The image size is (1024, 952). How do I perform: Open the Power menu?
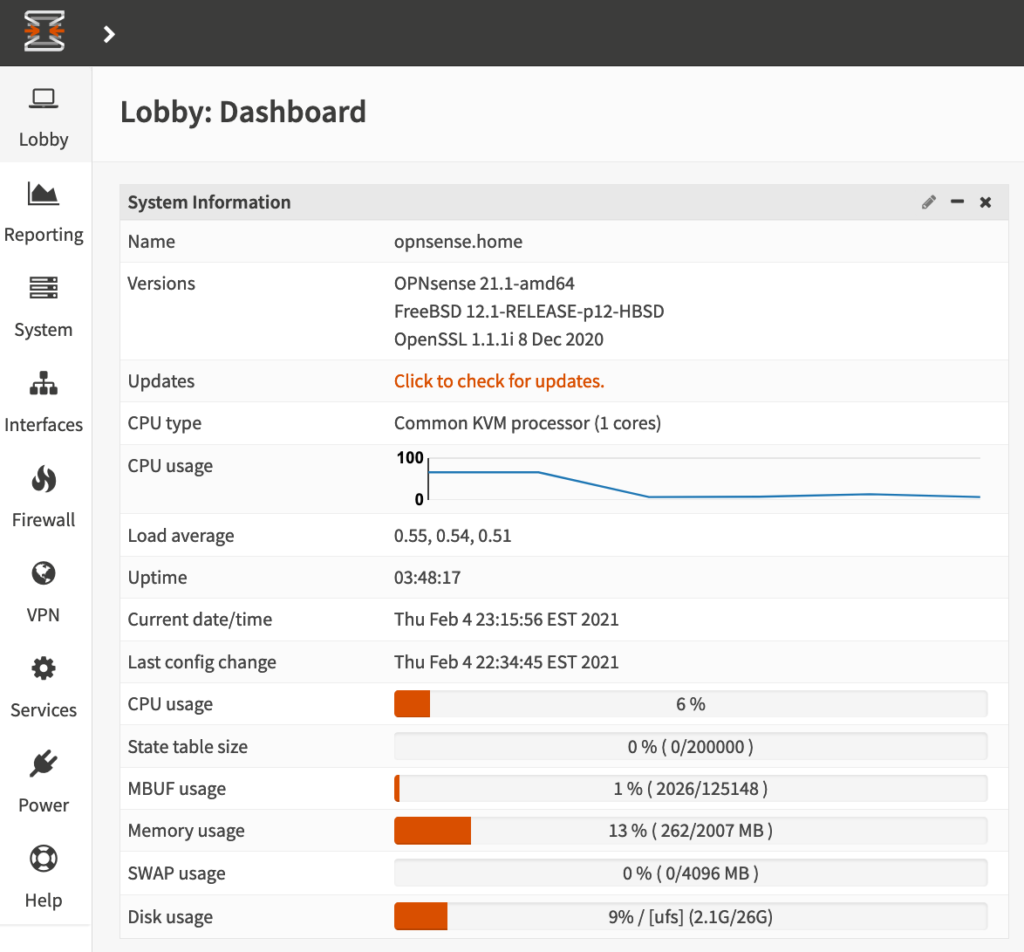pos(44,782)
